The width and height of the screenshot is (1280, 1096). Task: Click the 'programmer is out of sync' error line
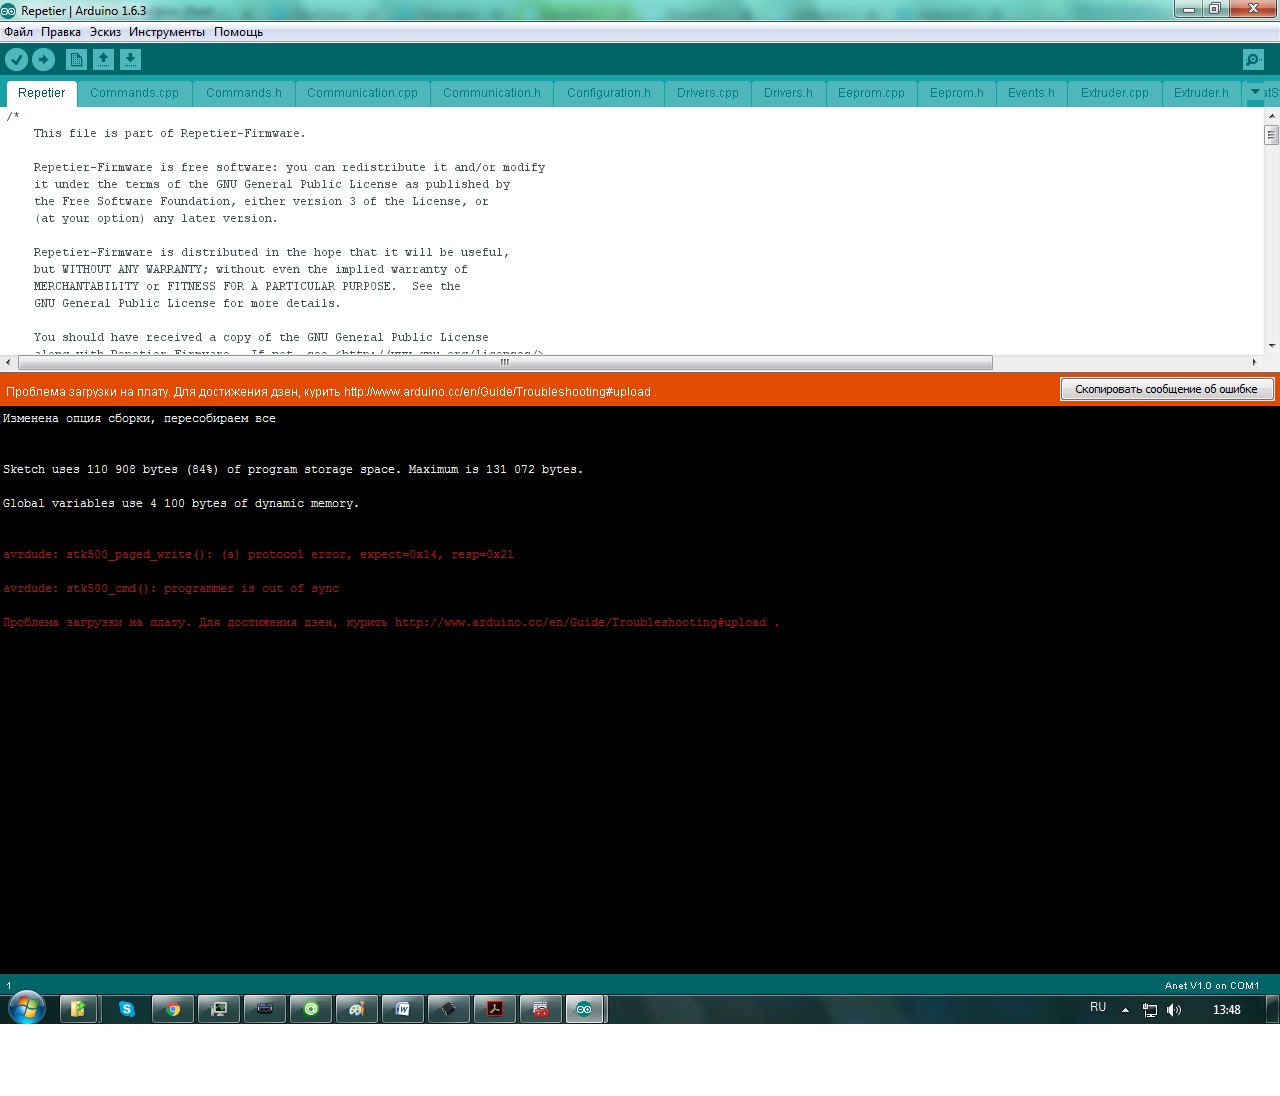click(x=171, y=589)
